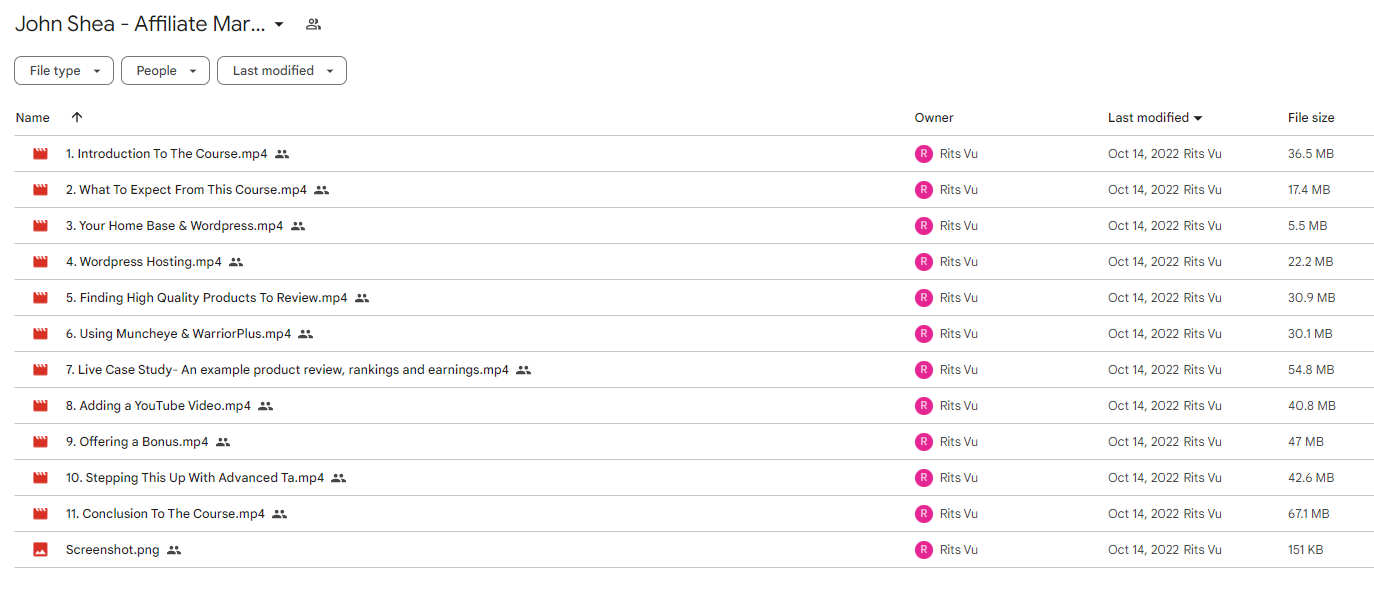The width and height of the screenshot is (1374, 598).
Task: Click the Rits Vu avatar on Offering a Bonus row
Action: click(923, 442)
